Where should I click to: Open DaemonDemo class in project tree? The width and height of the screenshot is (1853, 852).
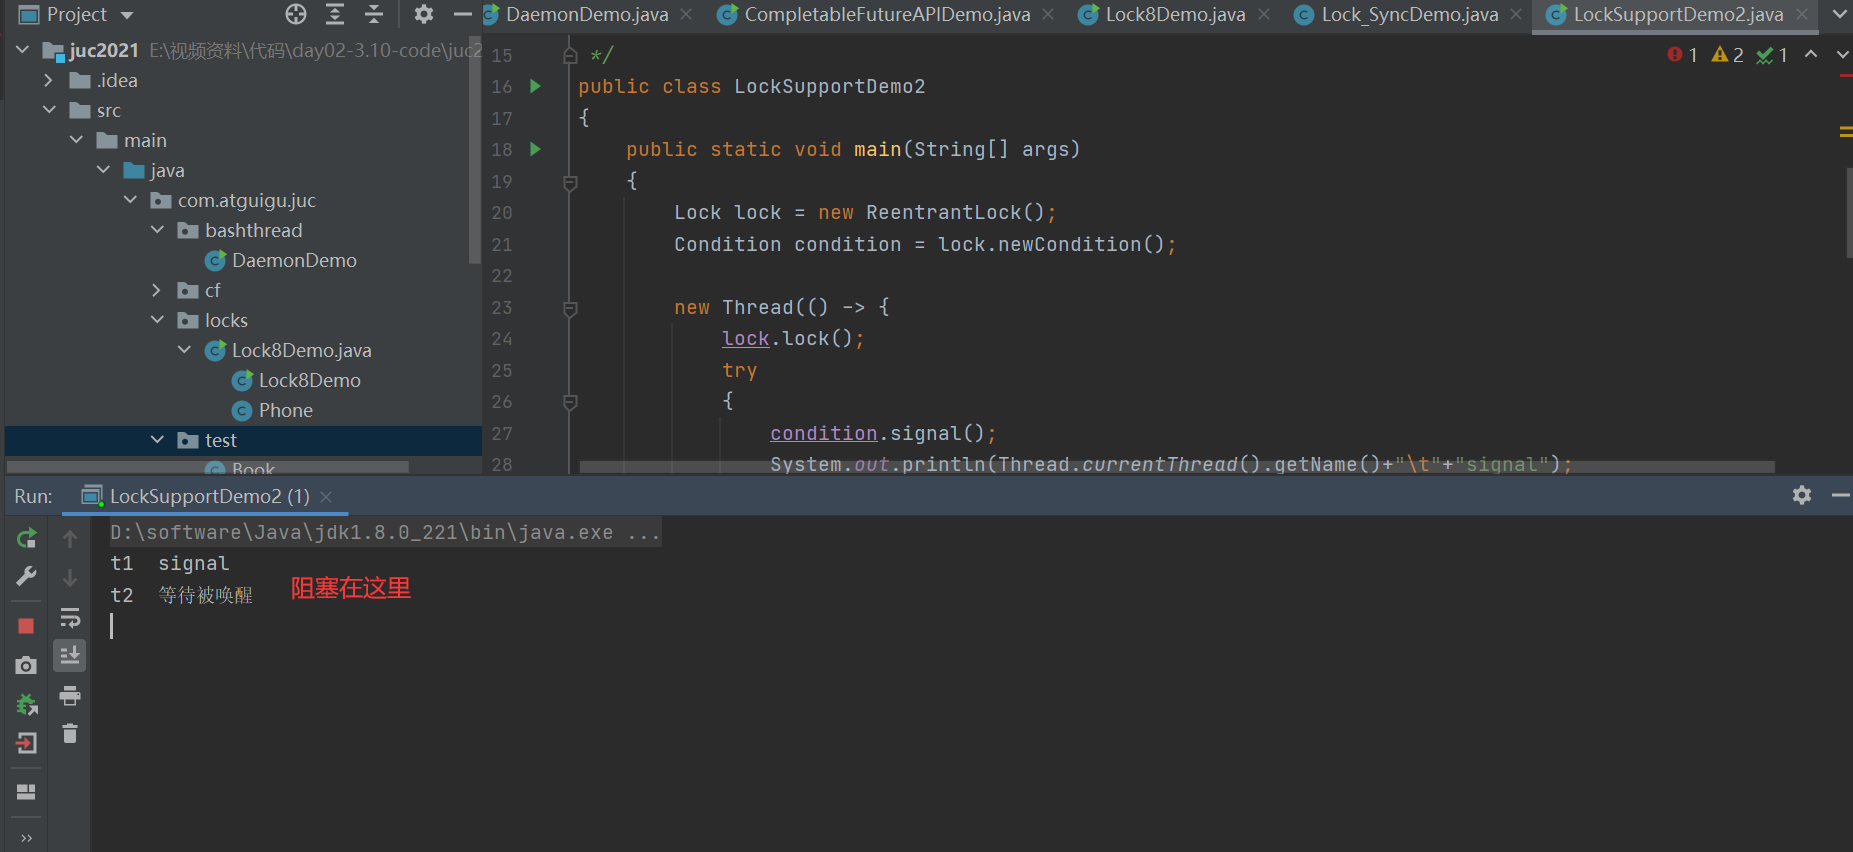293,260
